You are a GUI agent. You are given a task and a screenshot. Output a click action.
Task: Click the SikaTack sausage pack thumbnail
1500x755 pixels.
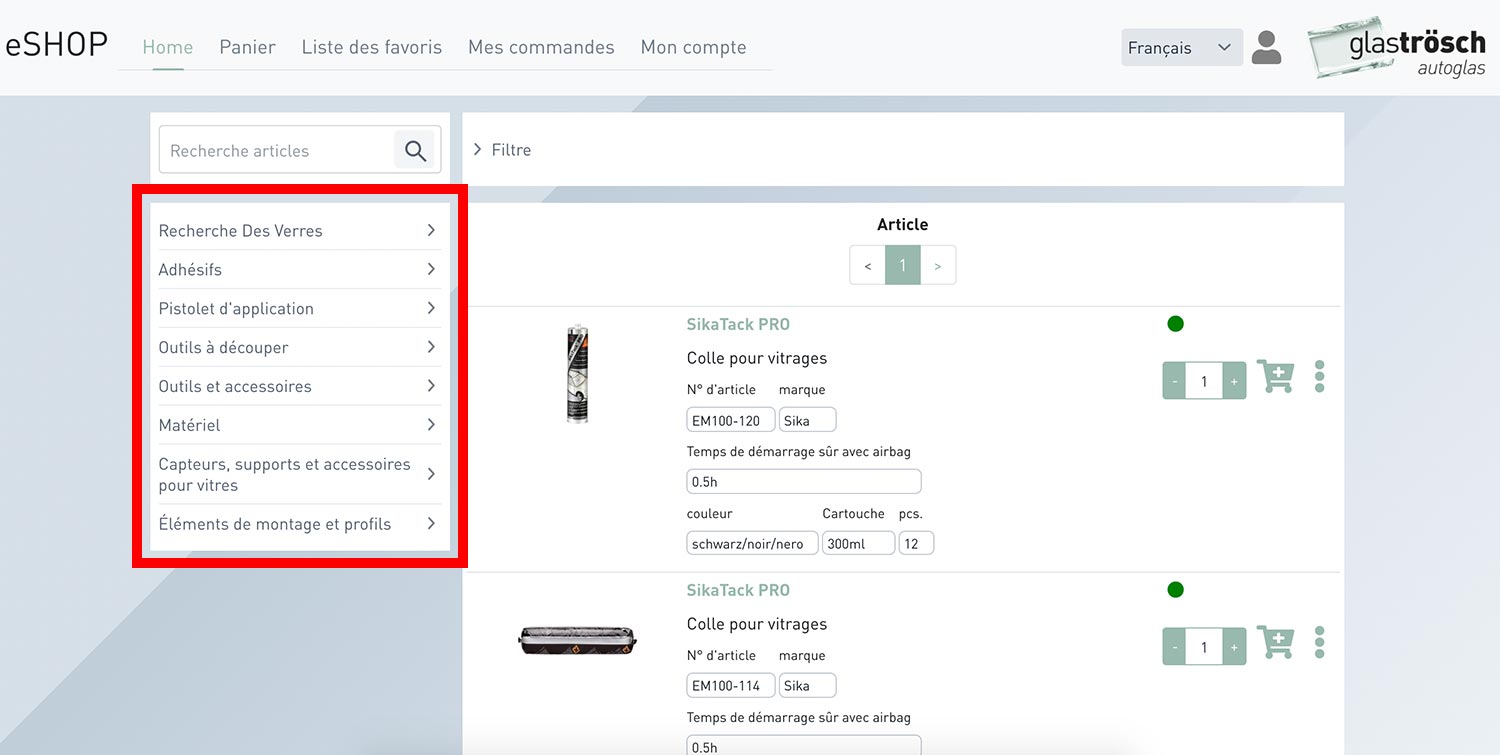coord(578,640)
